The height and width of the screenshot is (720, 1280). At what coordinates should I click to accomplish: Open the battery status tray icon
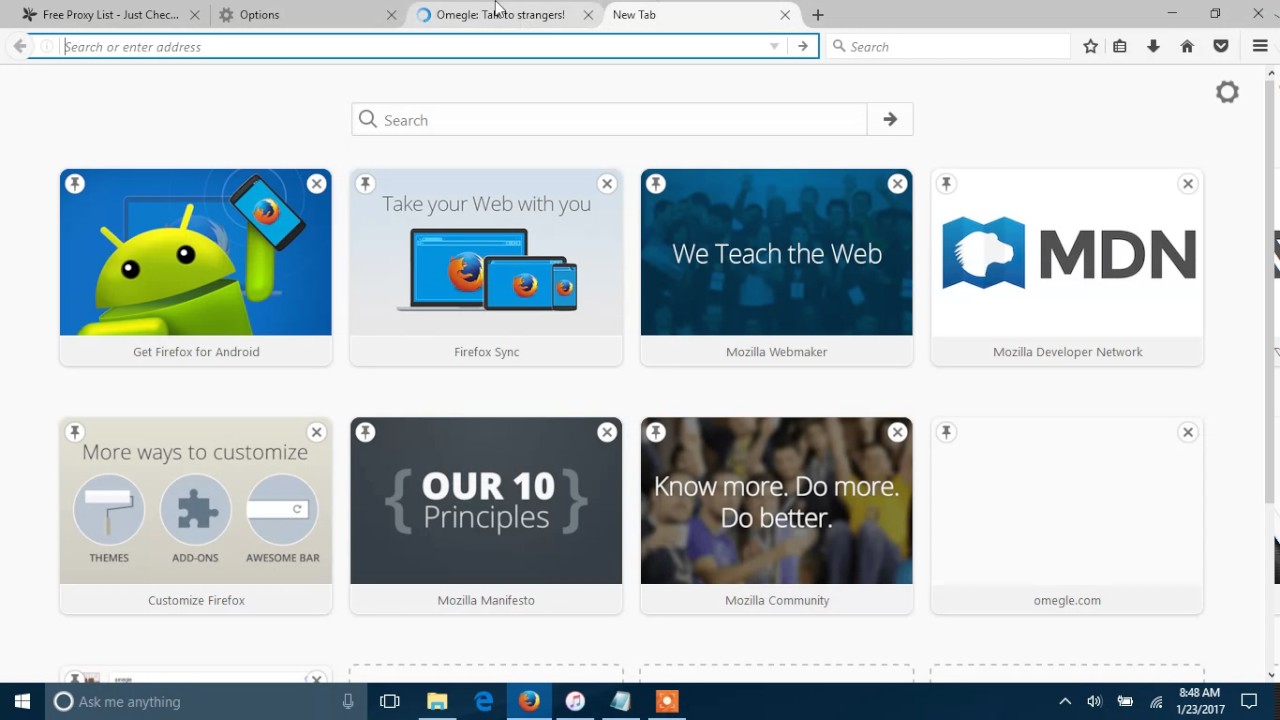point(1125,702)
